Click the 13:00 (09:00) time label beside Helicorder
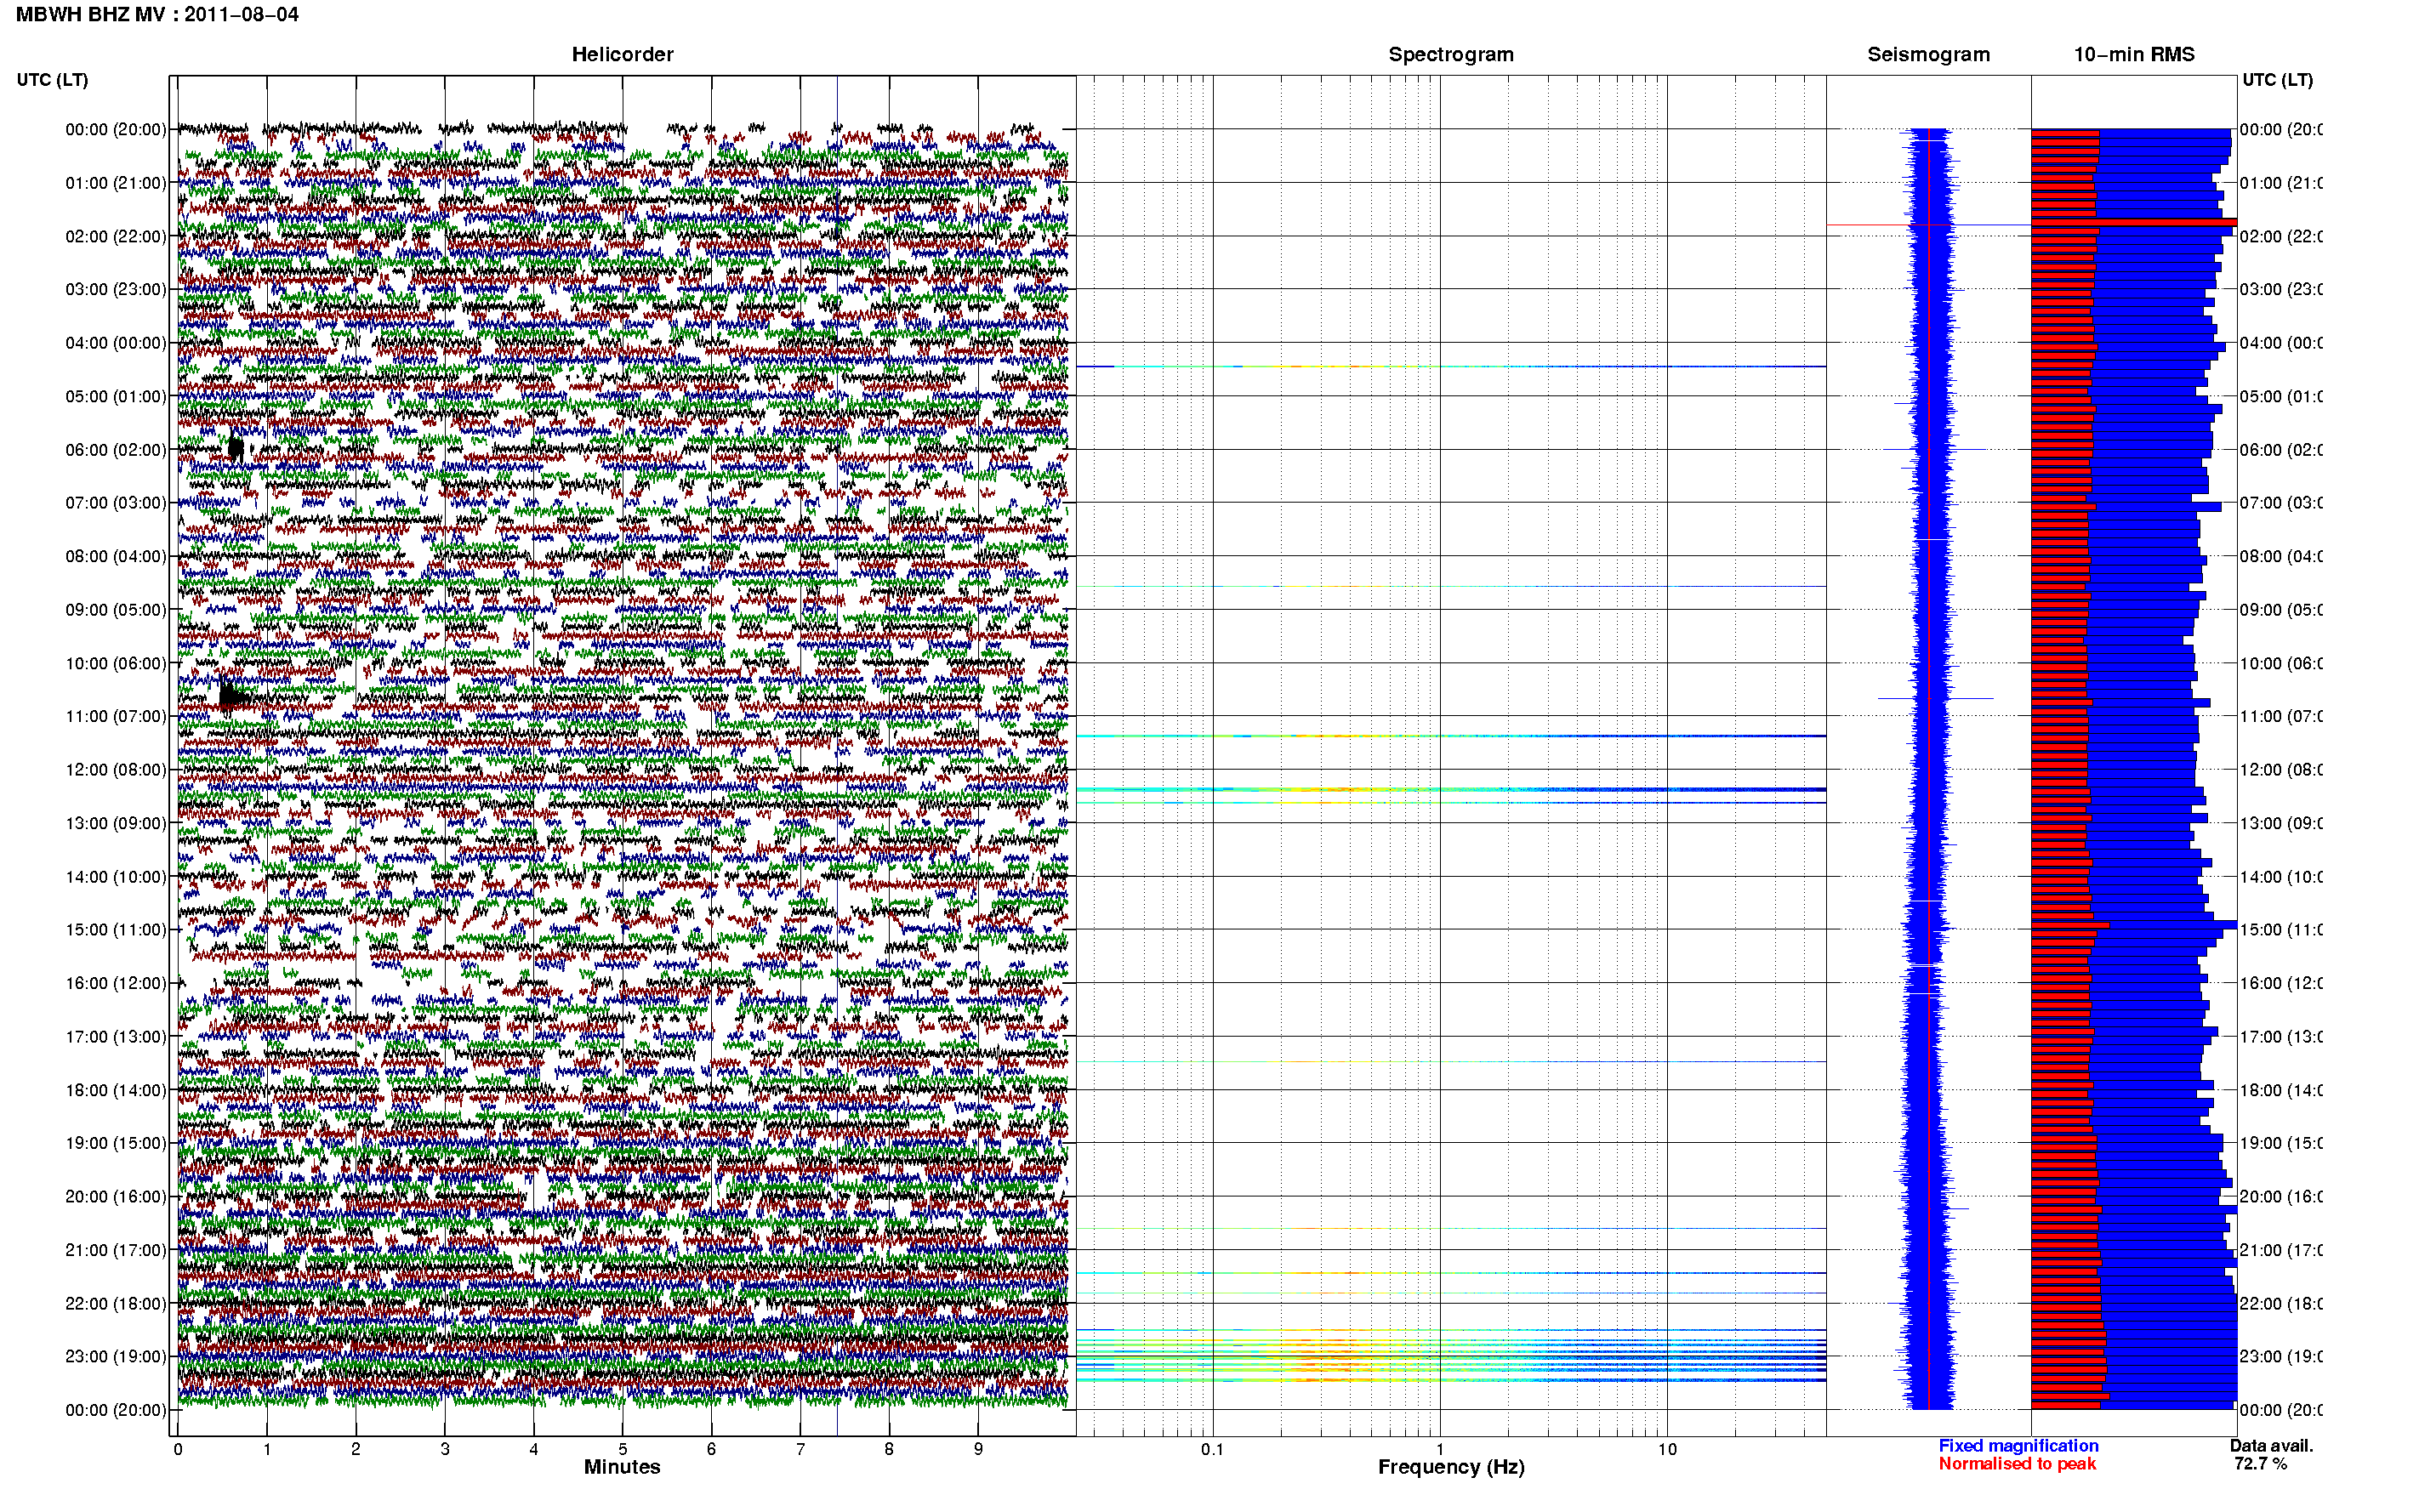Viewport: 2419px width, 1512px height. click(116, 823)
